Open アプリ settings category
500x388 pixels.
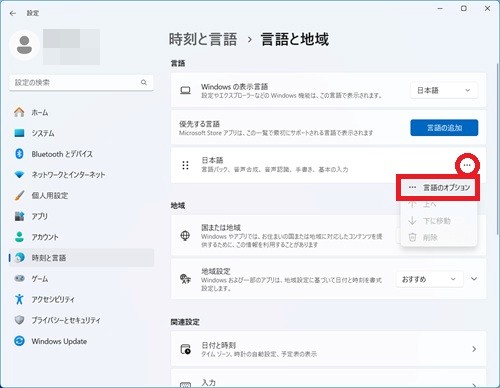coord(81,216)
